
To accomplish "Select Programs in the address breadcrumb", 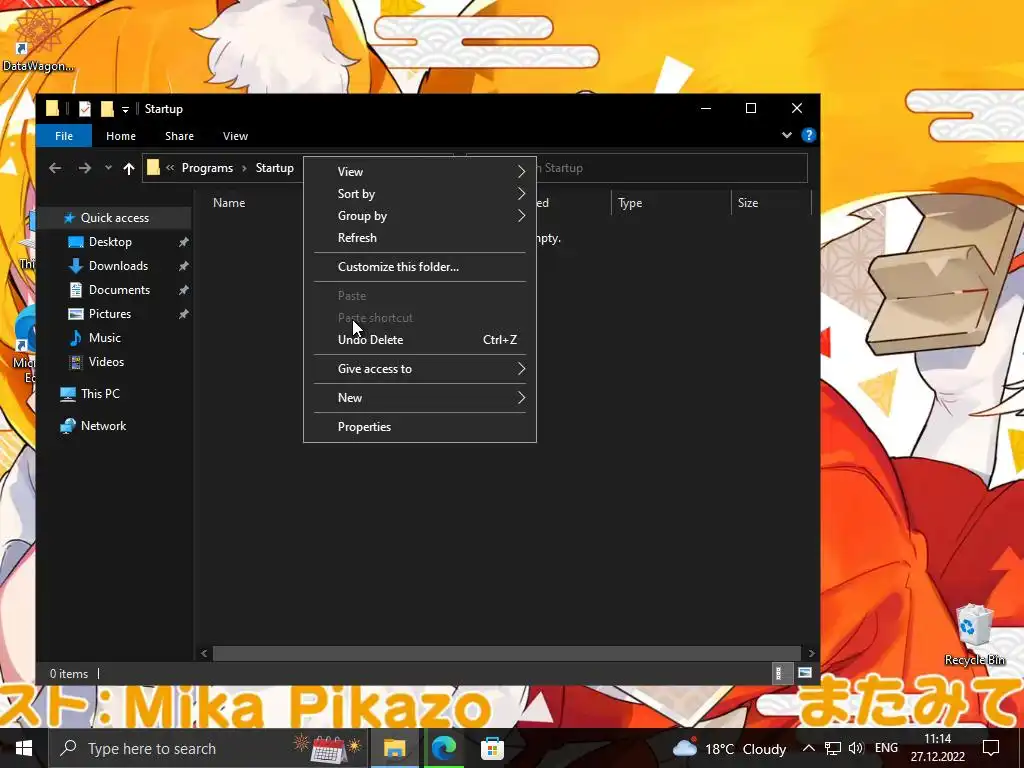I will pos(207,168).
